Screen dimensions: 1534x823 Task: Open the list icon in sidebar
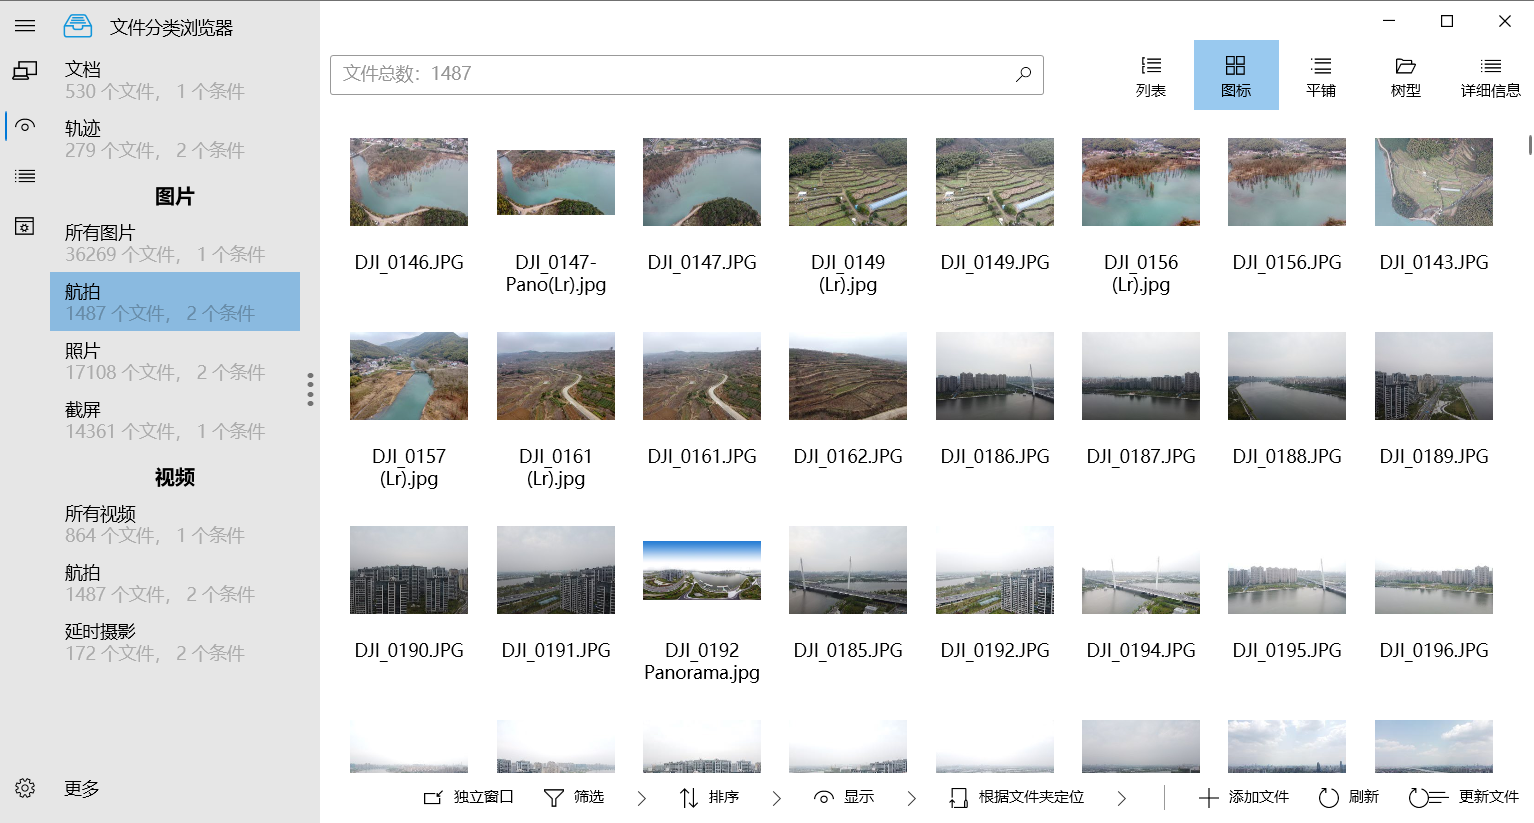(x=25, y=176)
